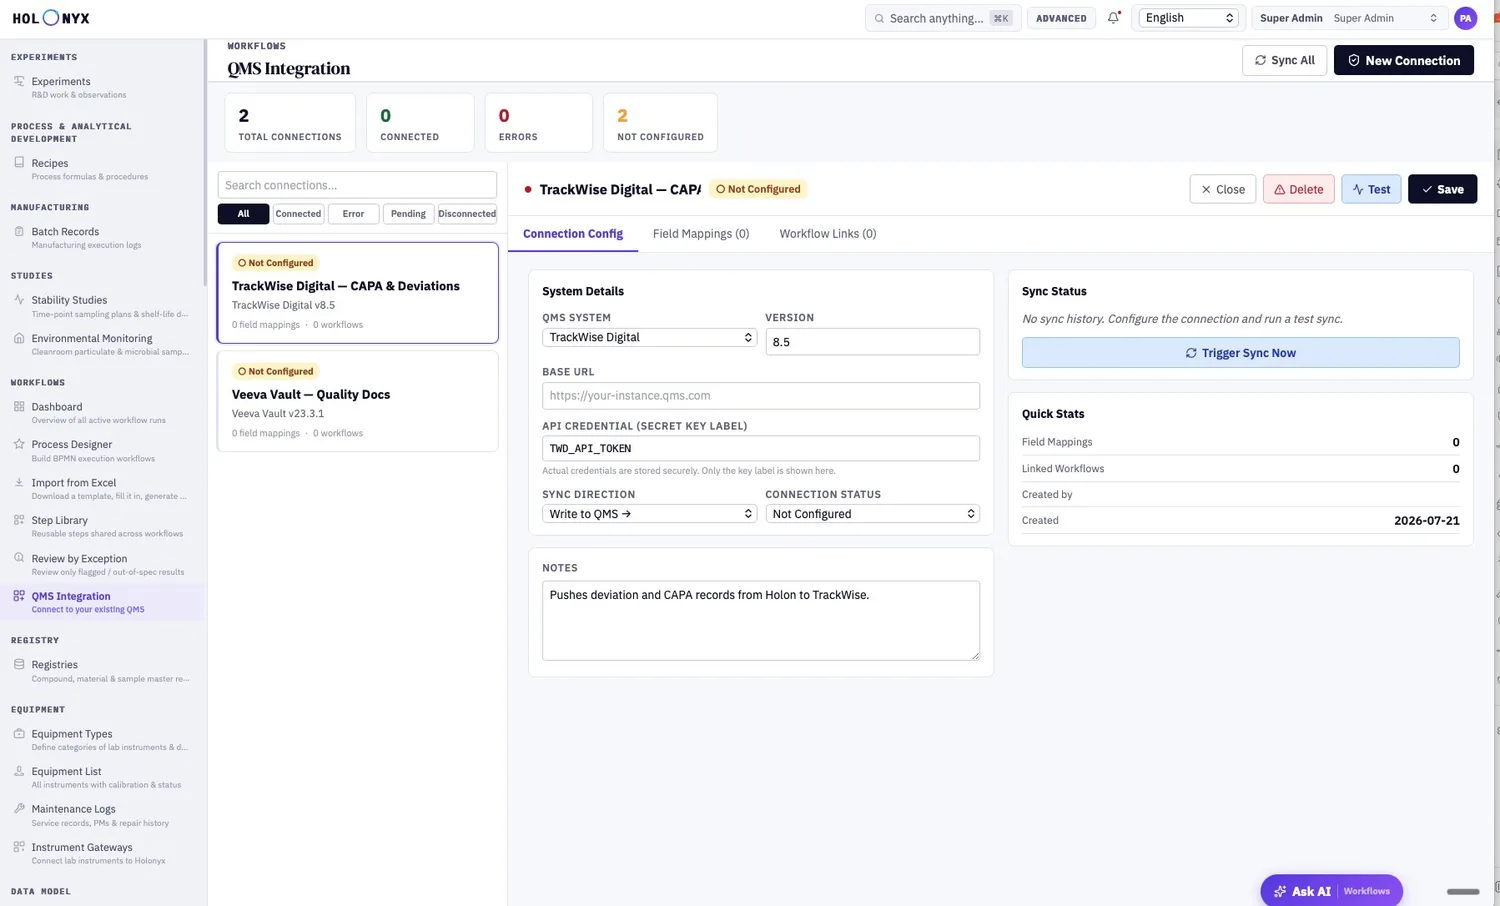Filter connections by Error status
Screen dimensions: 1500x906
pos(353,214)
